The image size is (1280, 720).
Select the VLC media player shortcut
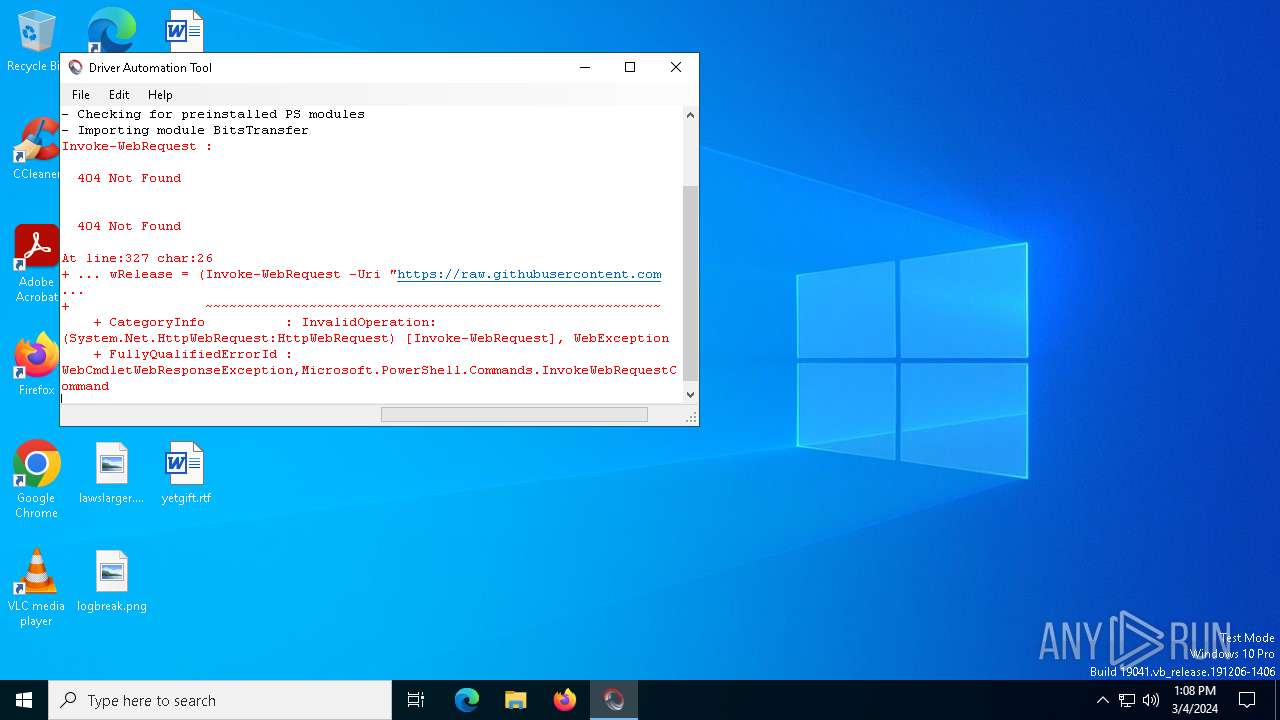pos(36,588)
